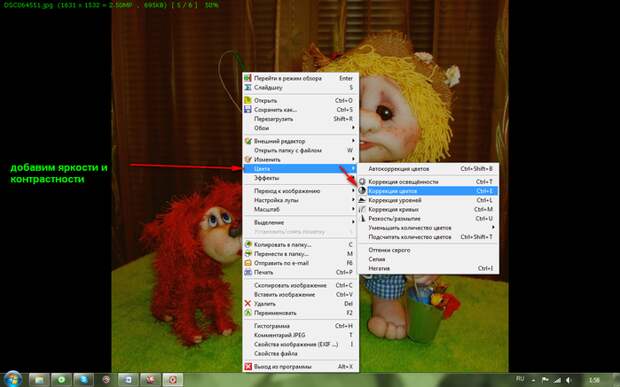Screen dimensions: 620x387
Task: Click the Печать printer icon
Action: [248, 272]
